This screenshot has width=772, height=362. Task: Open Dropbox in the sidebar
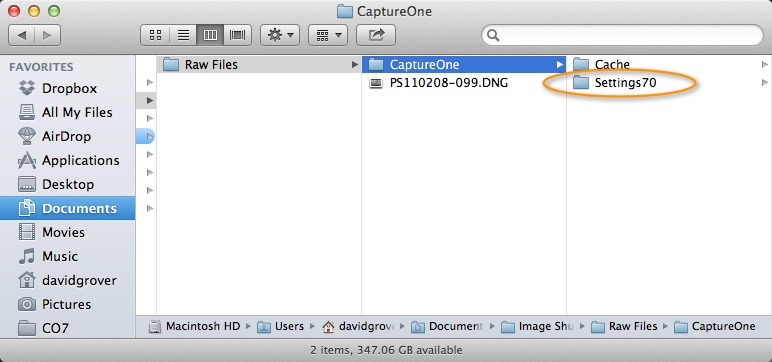67,89
